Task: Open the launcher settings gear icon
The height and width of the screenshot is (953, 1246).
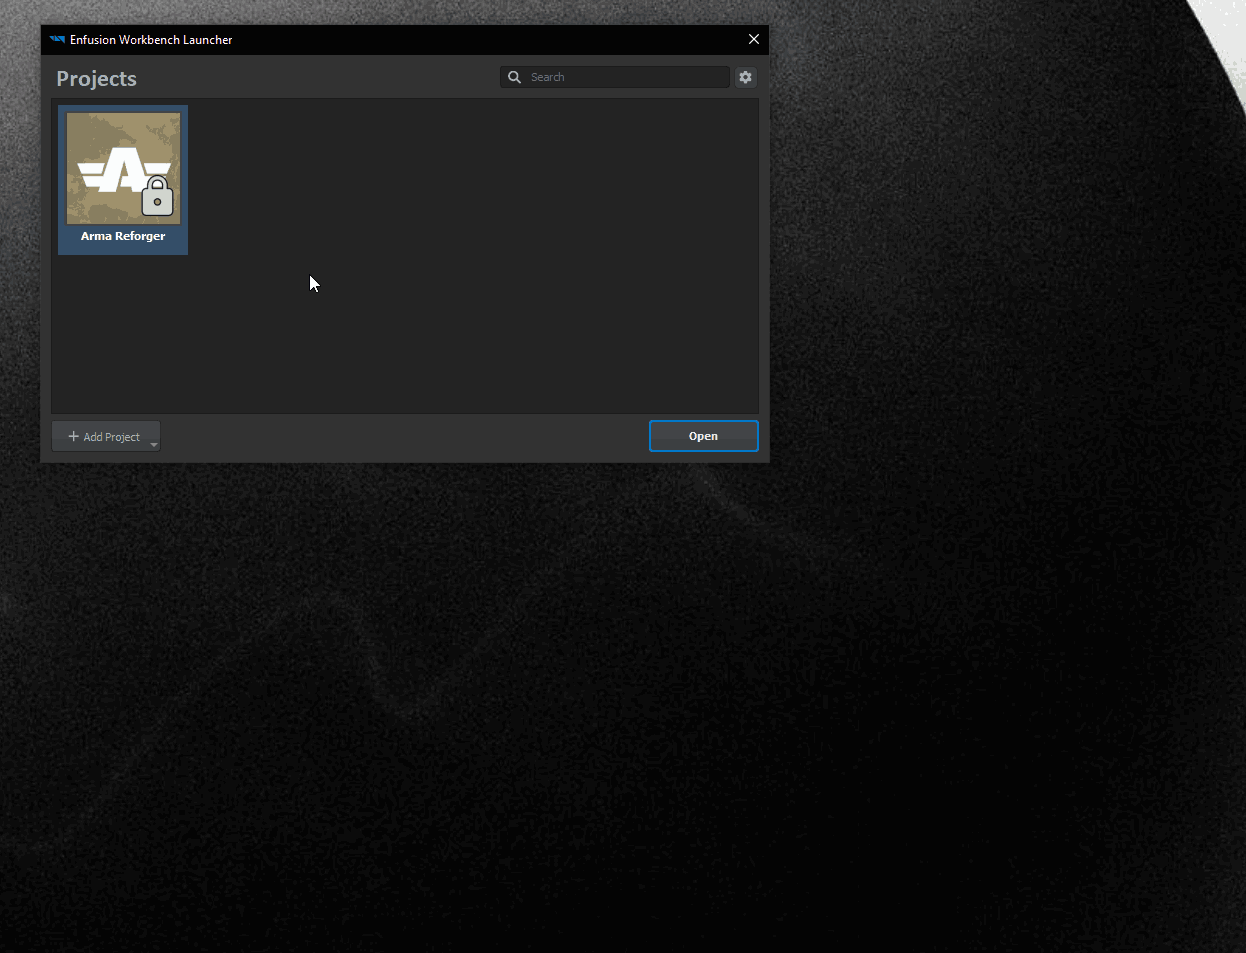Action: 745,77
